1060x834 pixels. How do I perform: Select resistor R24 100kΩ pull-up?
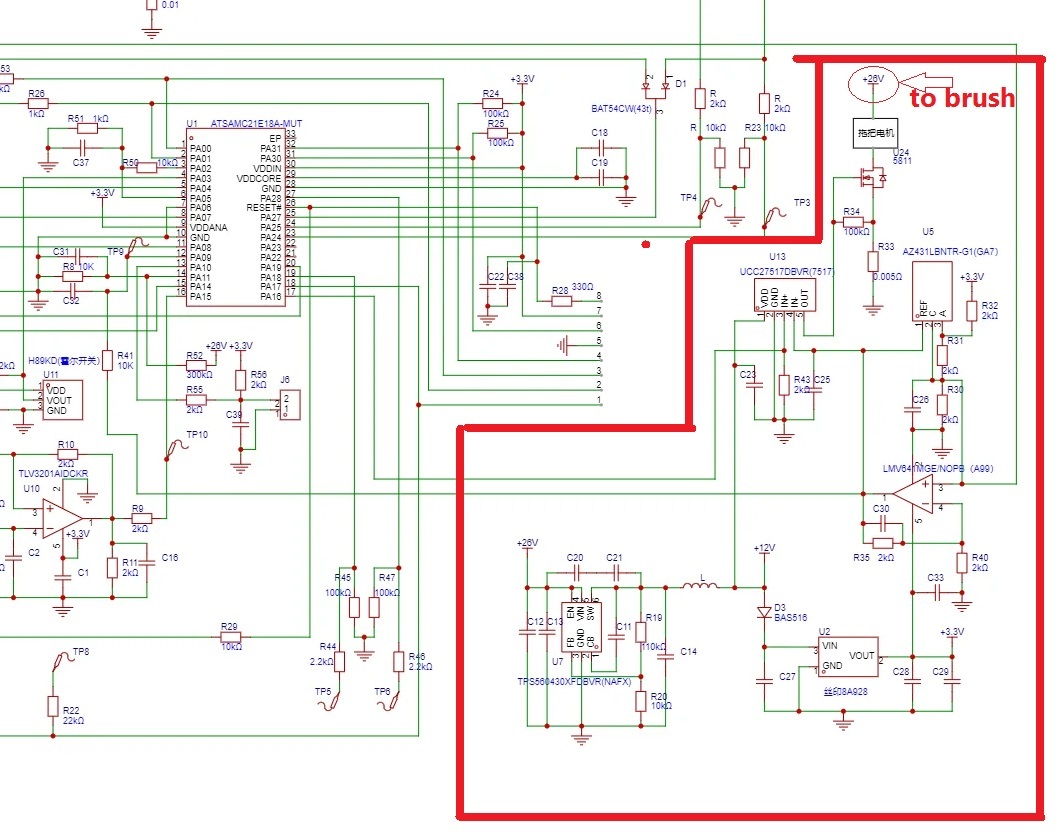(492, 103)
